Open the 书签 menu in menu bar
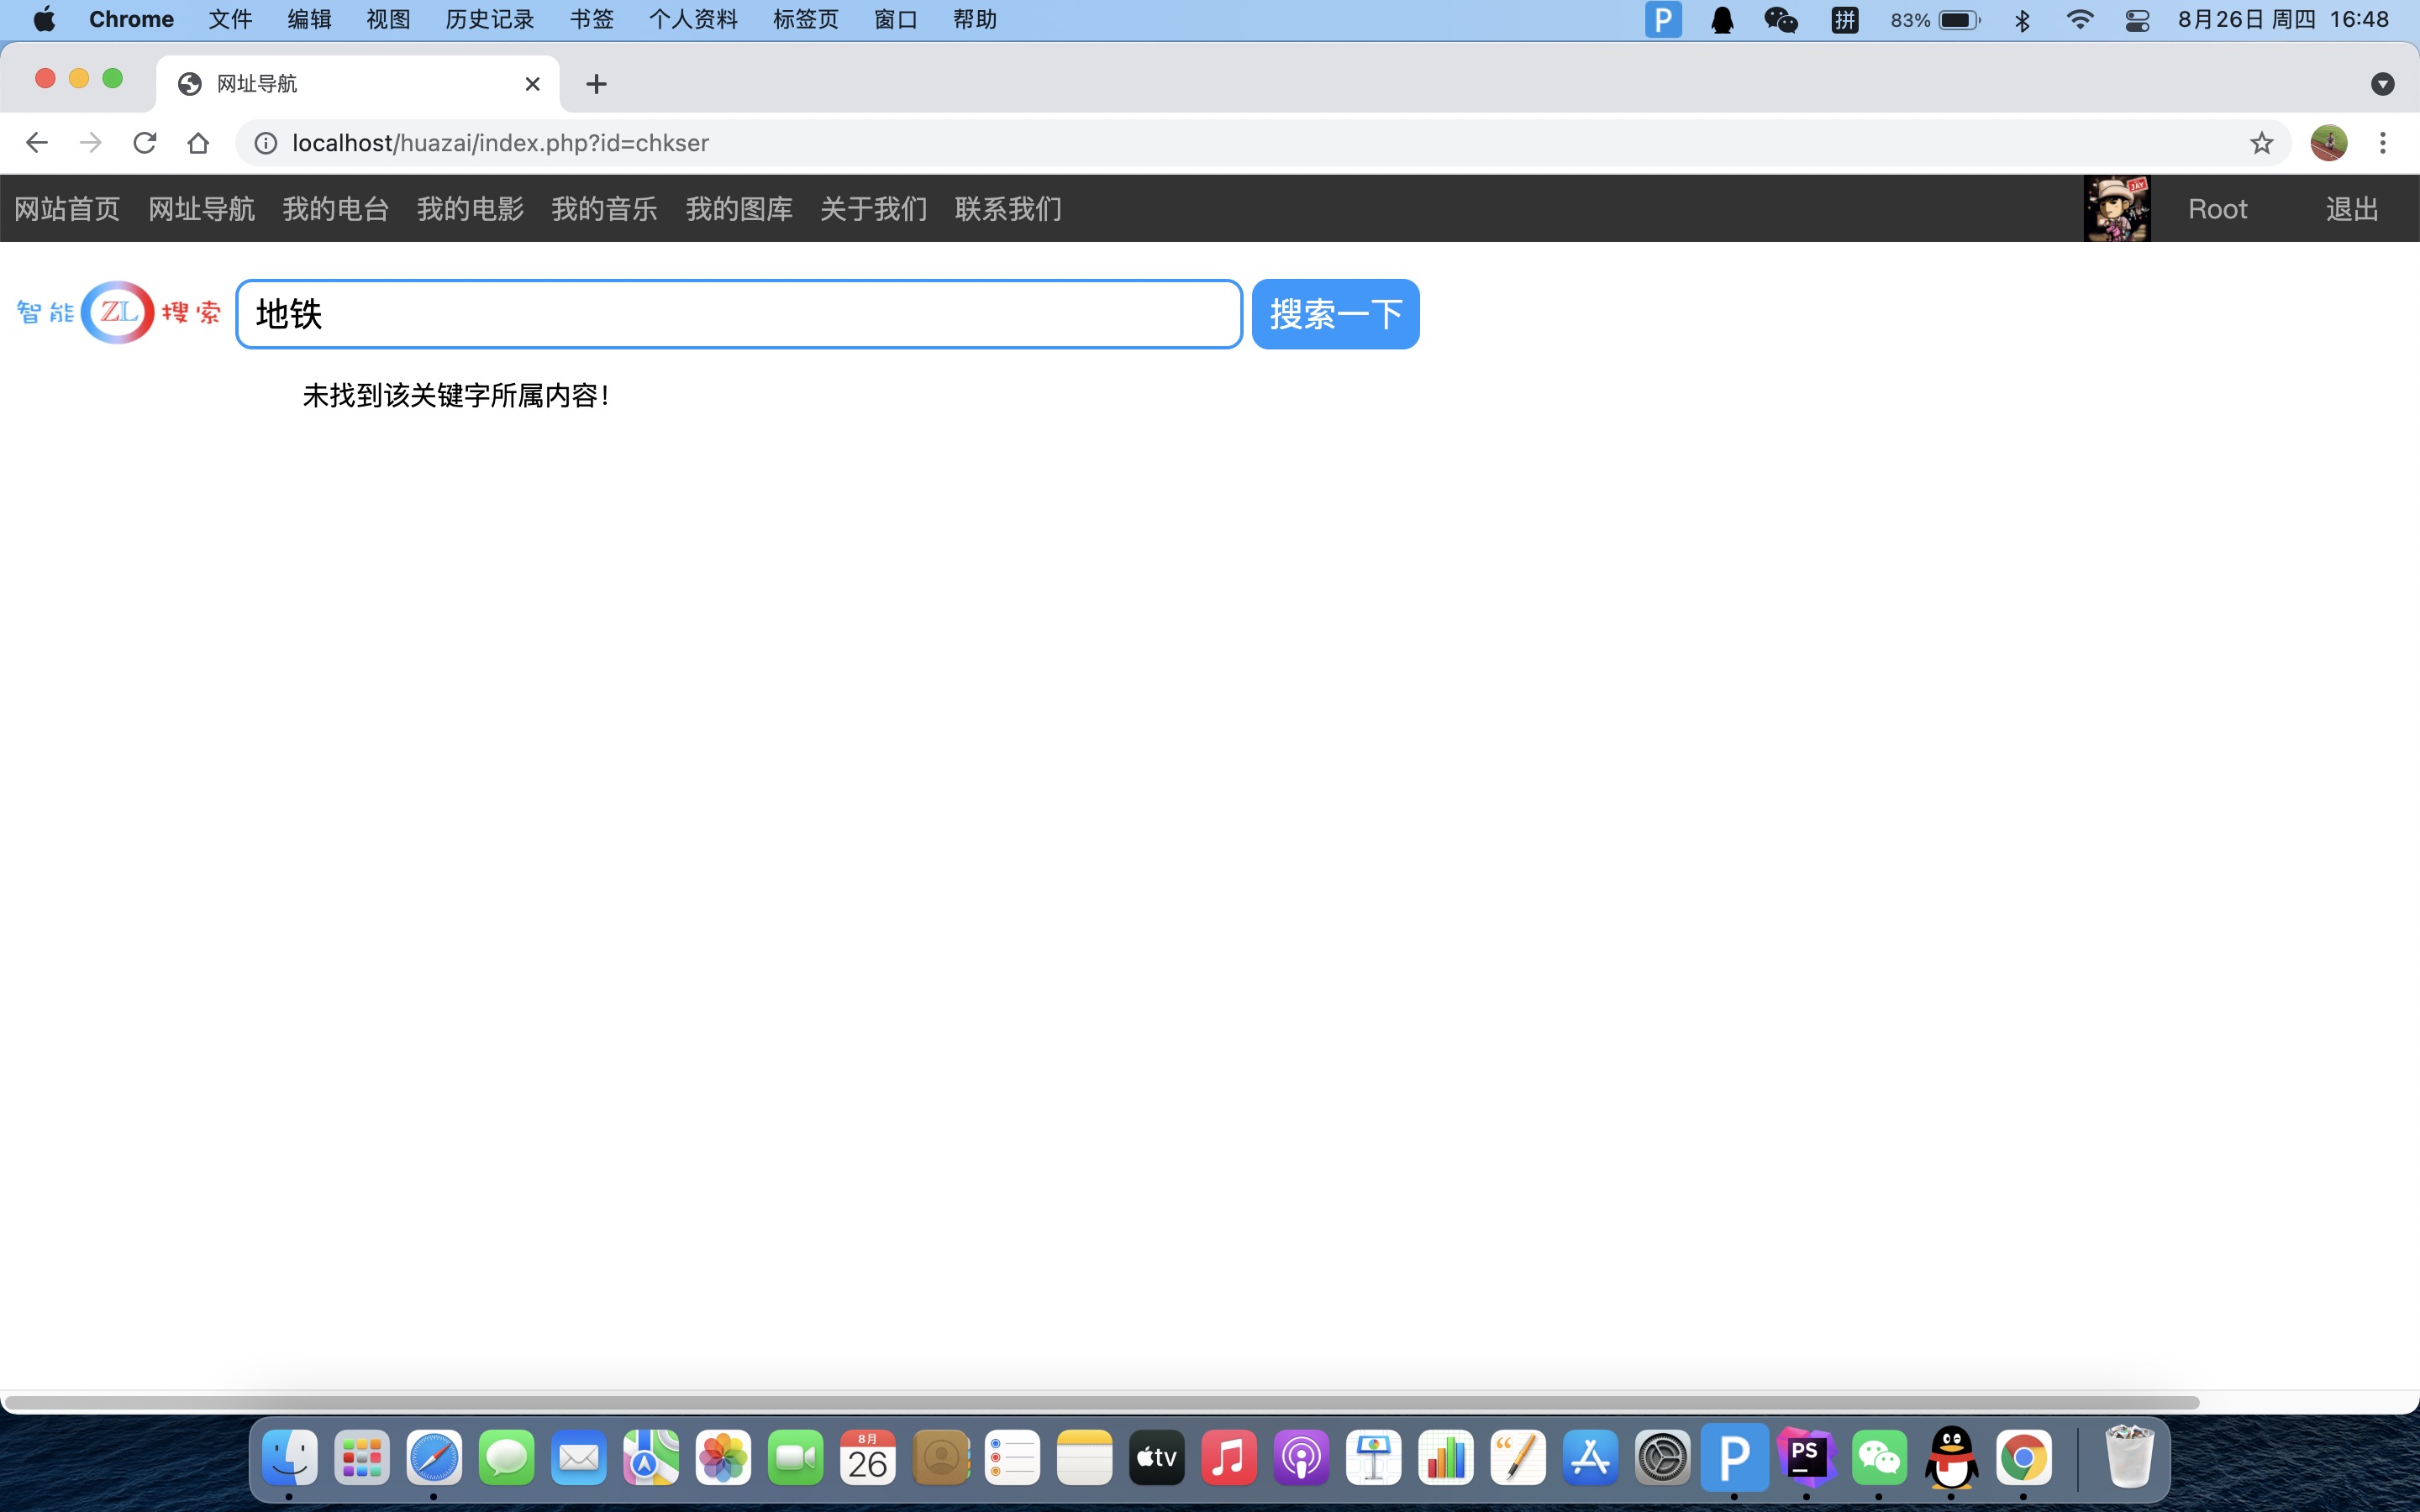 (591, 20)
